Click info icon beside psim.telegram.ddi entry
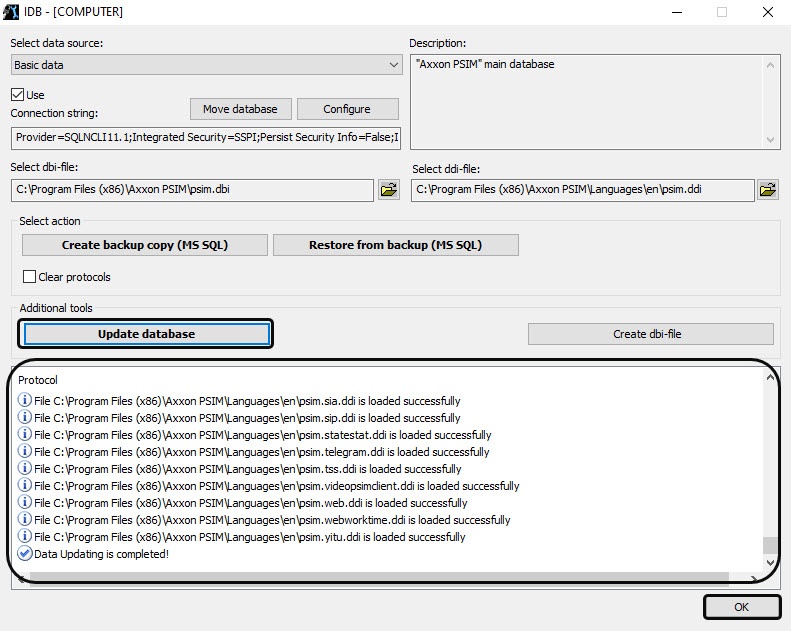The width and height of the screenshot is (791, 631). pos(24,451)
